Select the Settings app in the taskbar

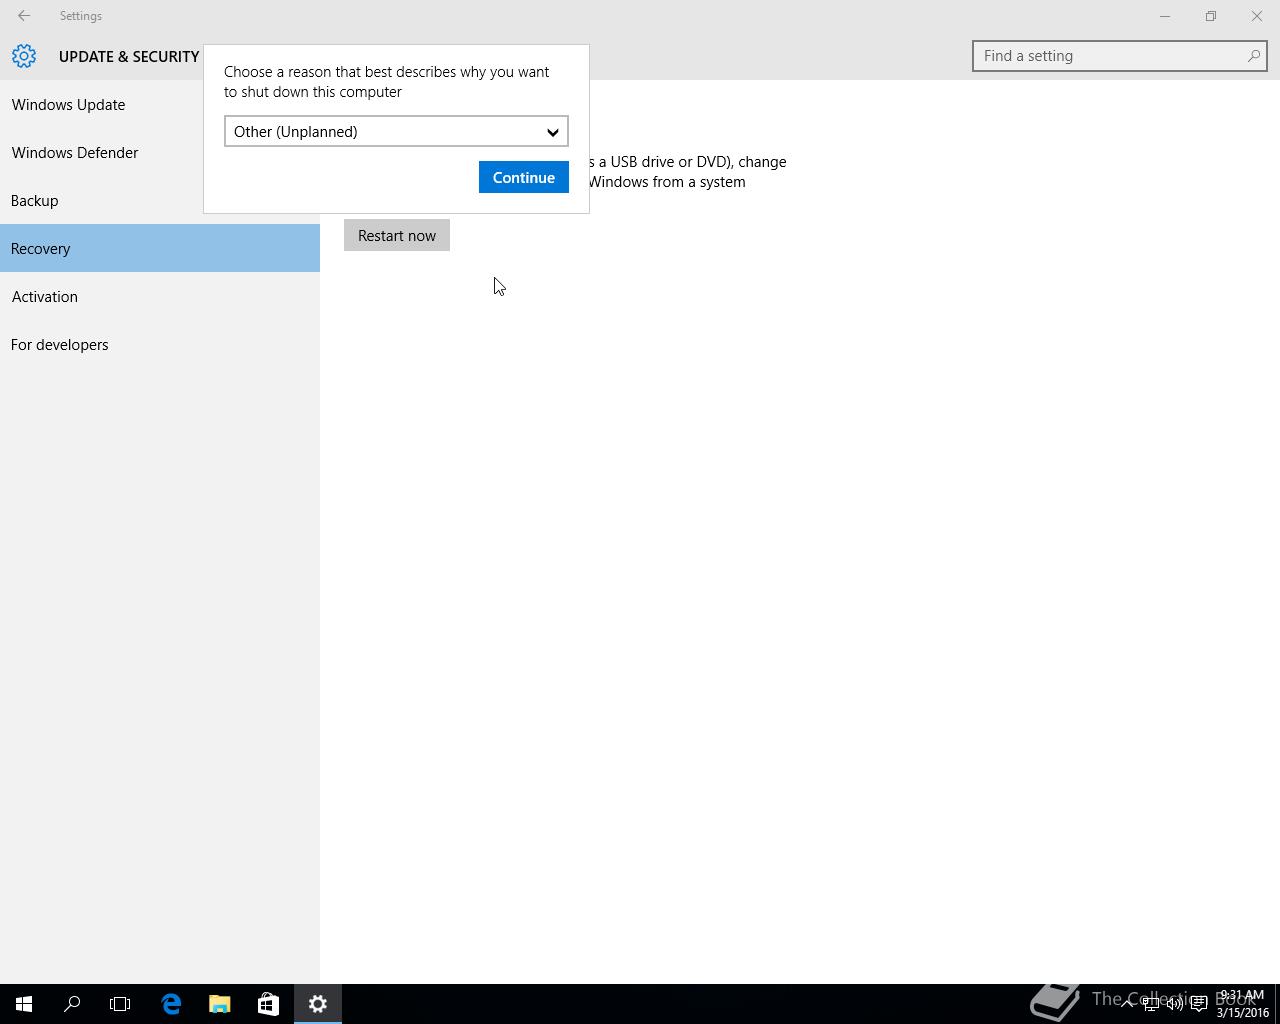318,1004
